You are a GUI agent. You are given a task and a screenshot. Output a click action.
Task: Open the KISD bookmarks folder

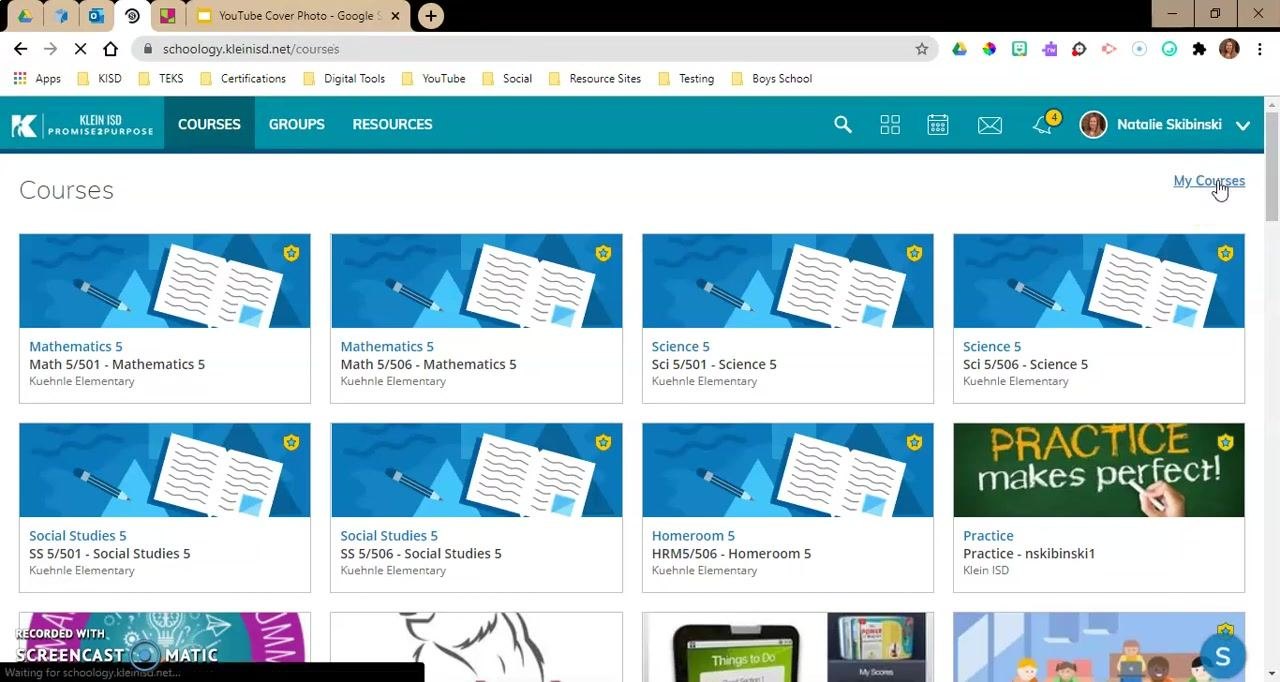click(99, 78)
